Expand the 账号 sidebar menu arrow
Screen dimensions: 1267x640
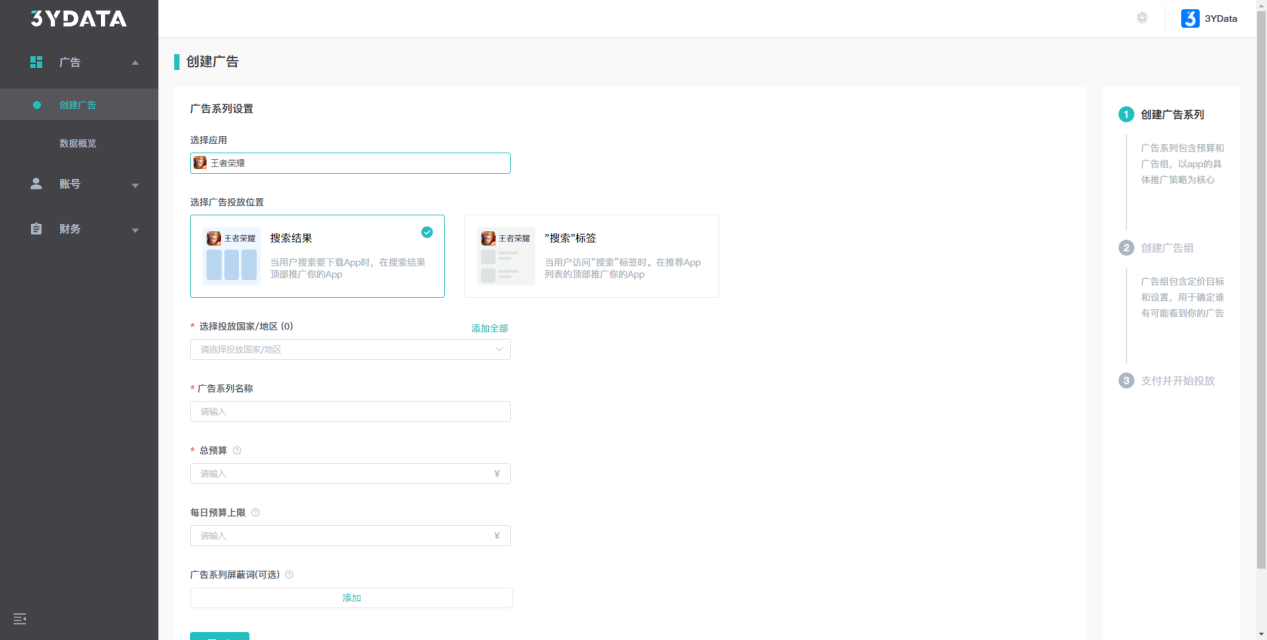click(x=135, y=185)
